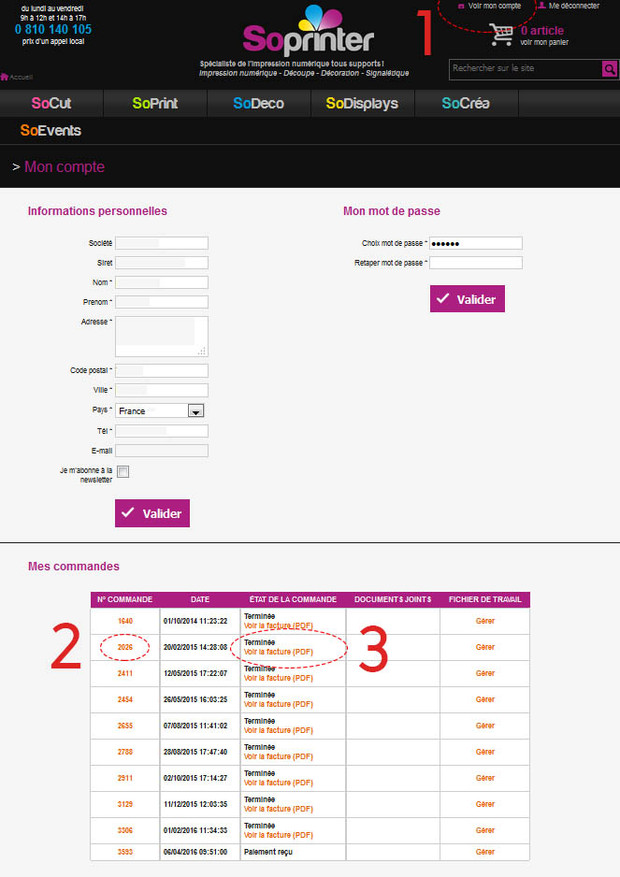620x877 pixels.
Task: Open order number 2911
Action: [x=125, y=778]
